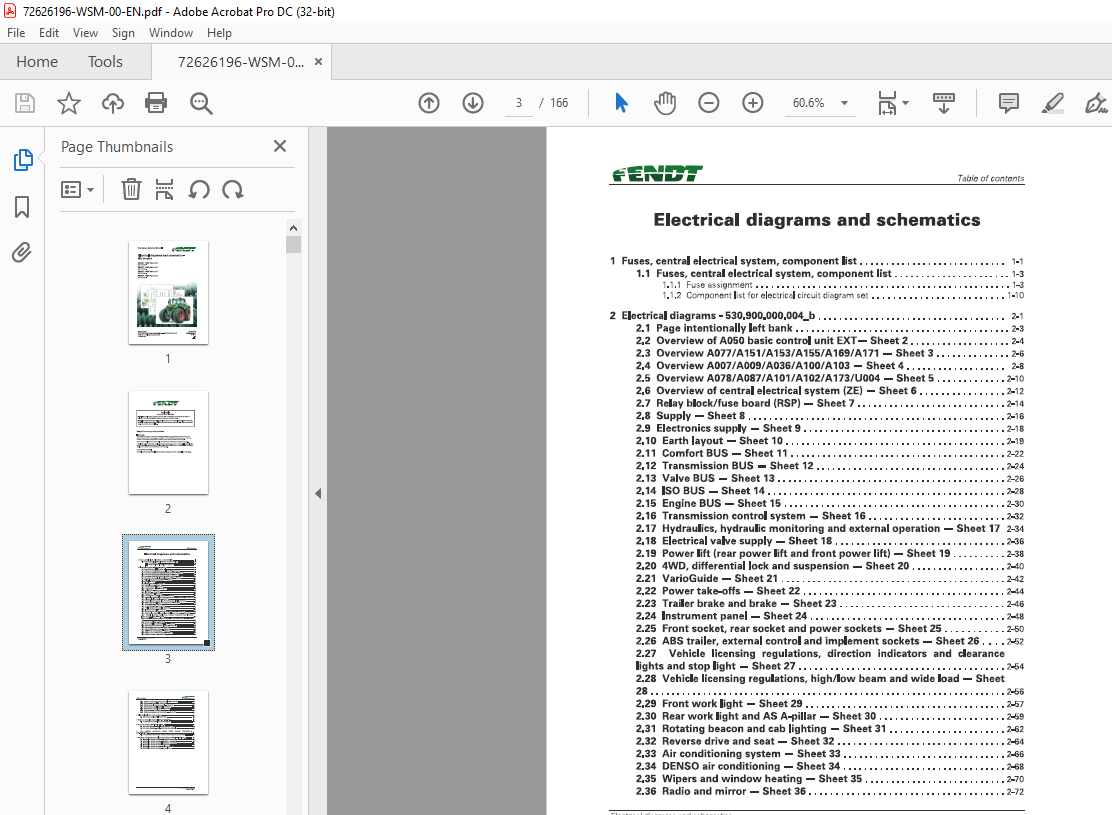The image size is (1112, 815).
Task: Zoom in with the plus icon
Action: [x=752, y=103]
